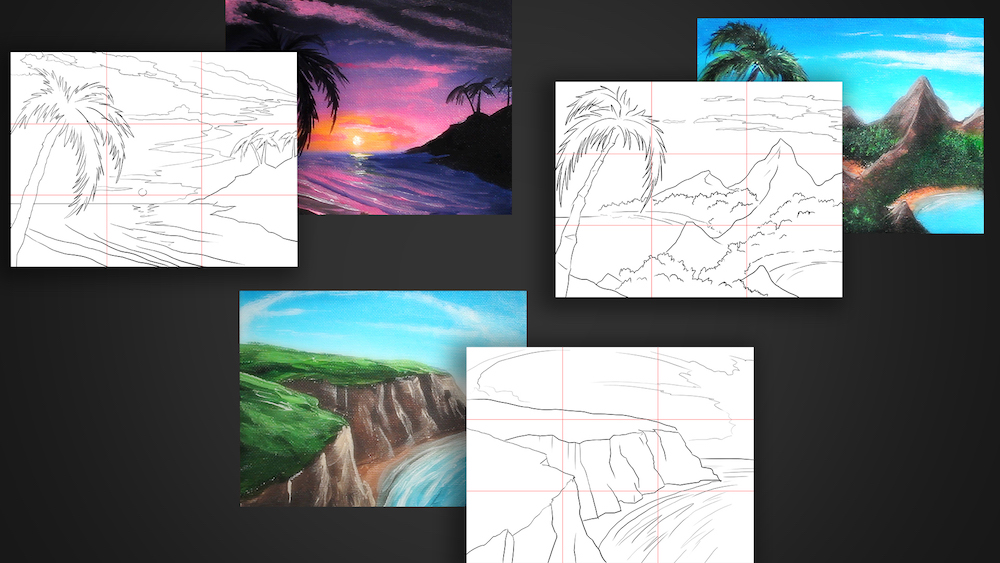1000x563 pixels.
Task: Click the green palm fronds in mountain painting
Action: [x=750, y=50]
